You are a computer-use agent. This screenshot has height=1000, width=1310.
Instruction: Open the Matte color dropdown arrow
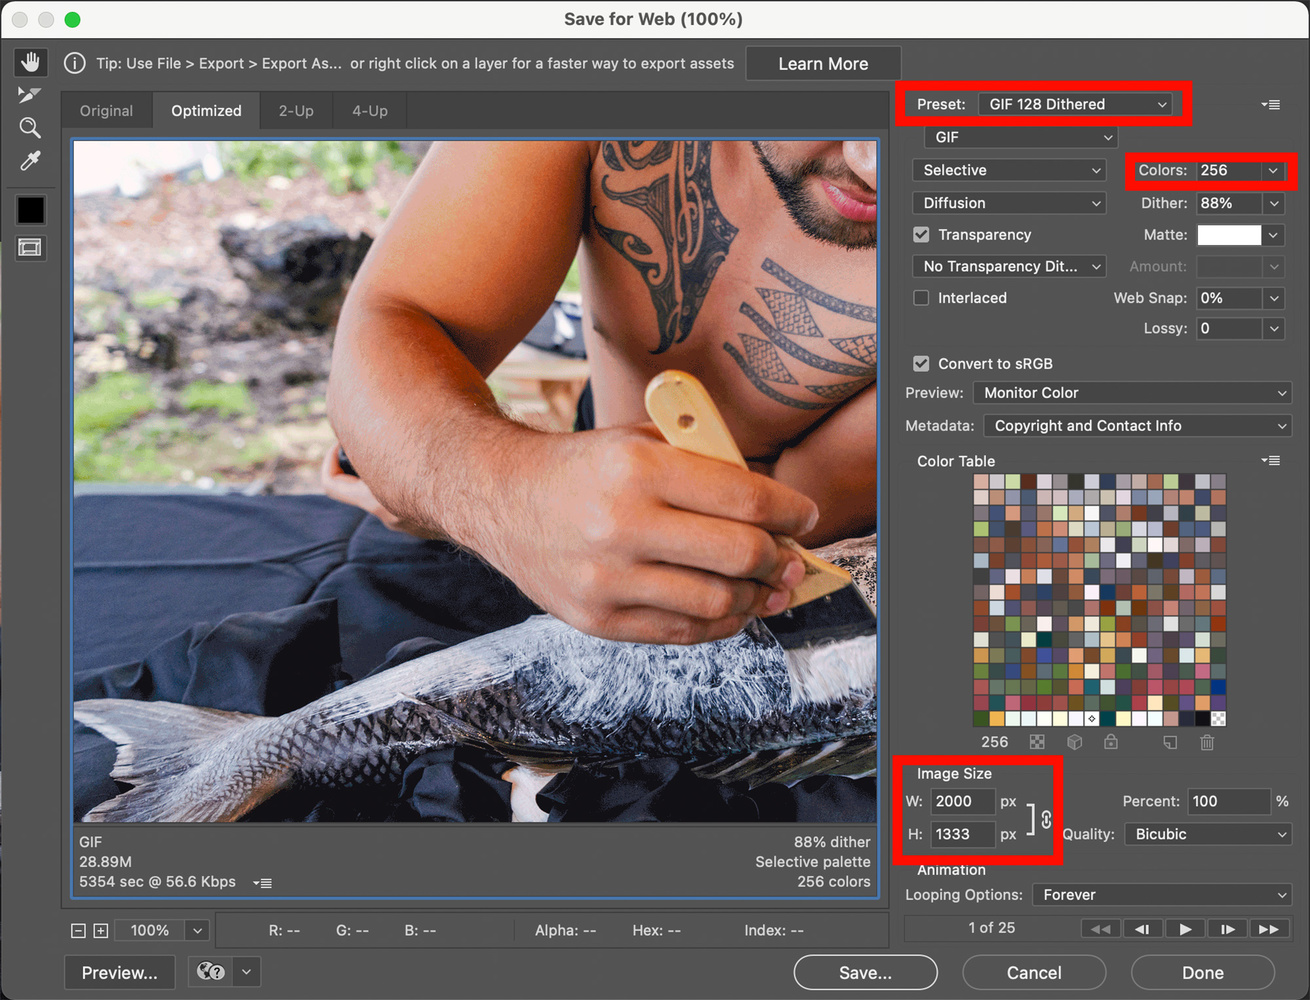(1273, 235)
